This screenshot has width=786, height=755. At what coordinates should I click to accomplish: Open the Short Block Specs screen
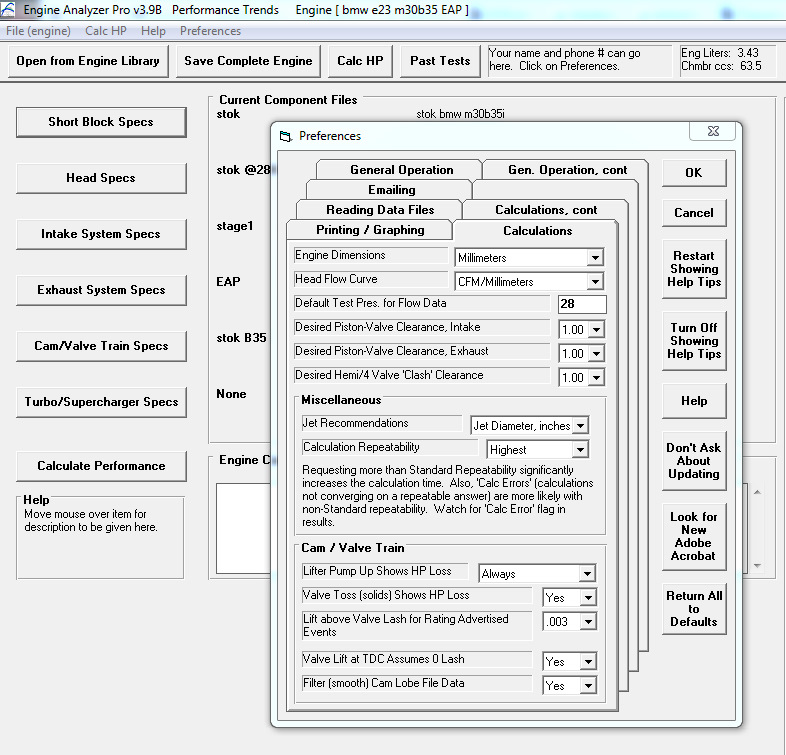pos(101,122)
